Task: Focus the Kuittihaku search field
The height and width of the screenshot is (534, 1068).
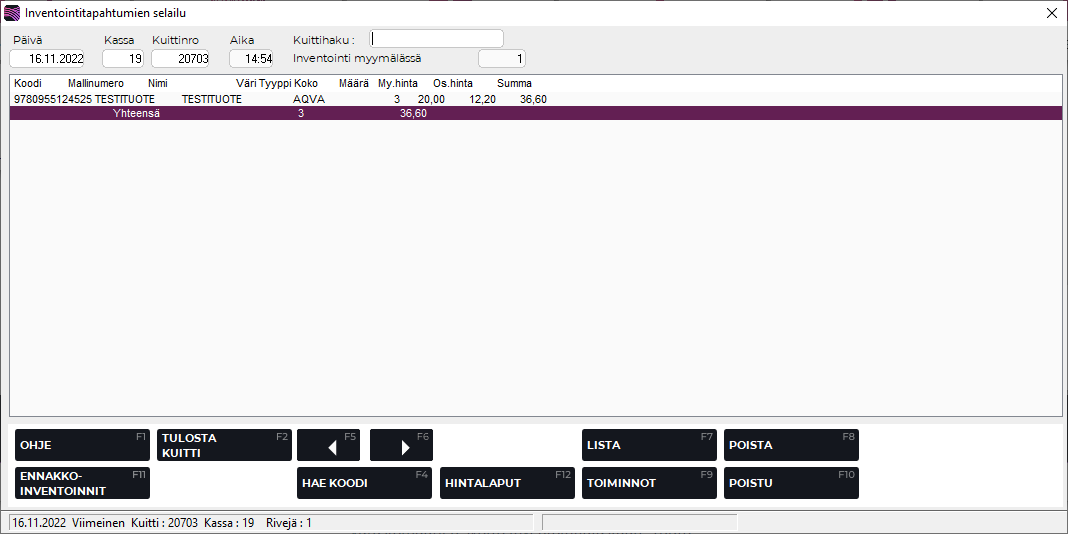Action: click(x=437, y=39)
